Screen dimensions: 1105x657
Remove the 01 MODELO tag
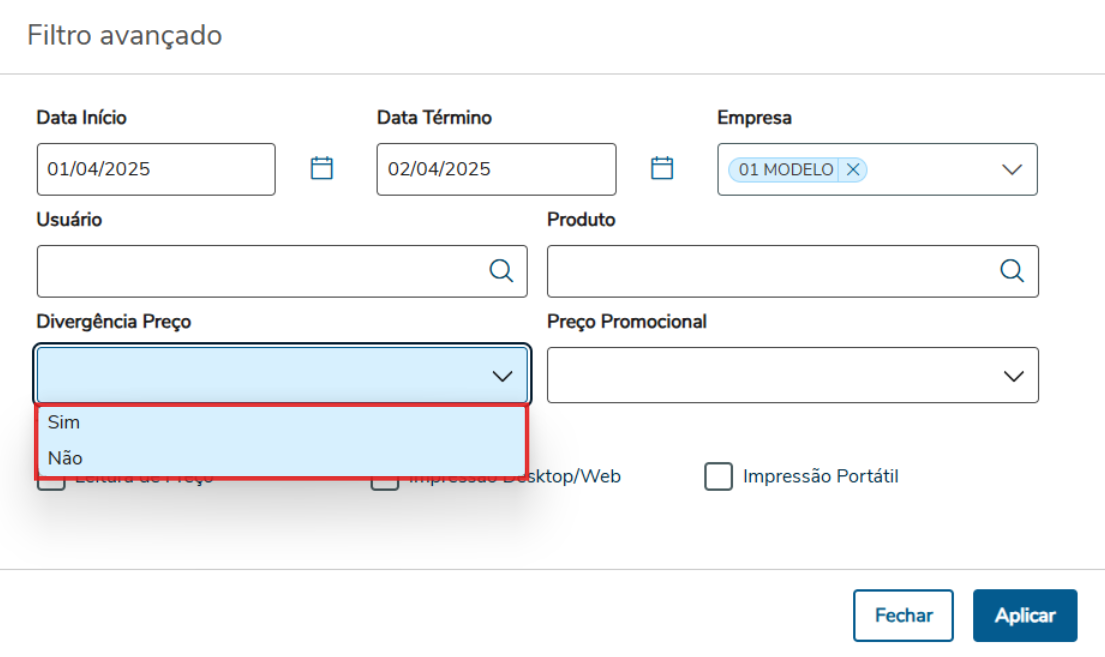853,170
